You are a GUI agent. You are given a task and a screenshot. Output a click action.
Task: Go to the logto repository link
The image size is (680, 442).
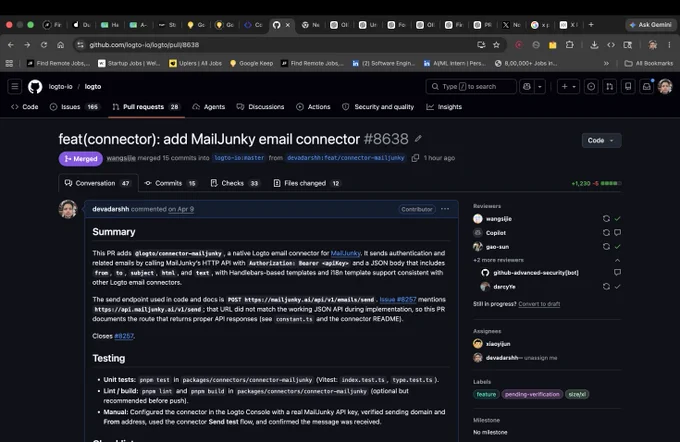[93, 86]
